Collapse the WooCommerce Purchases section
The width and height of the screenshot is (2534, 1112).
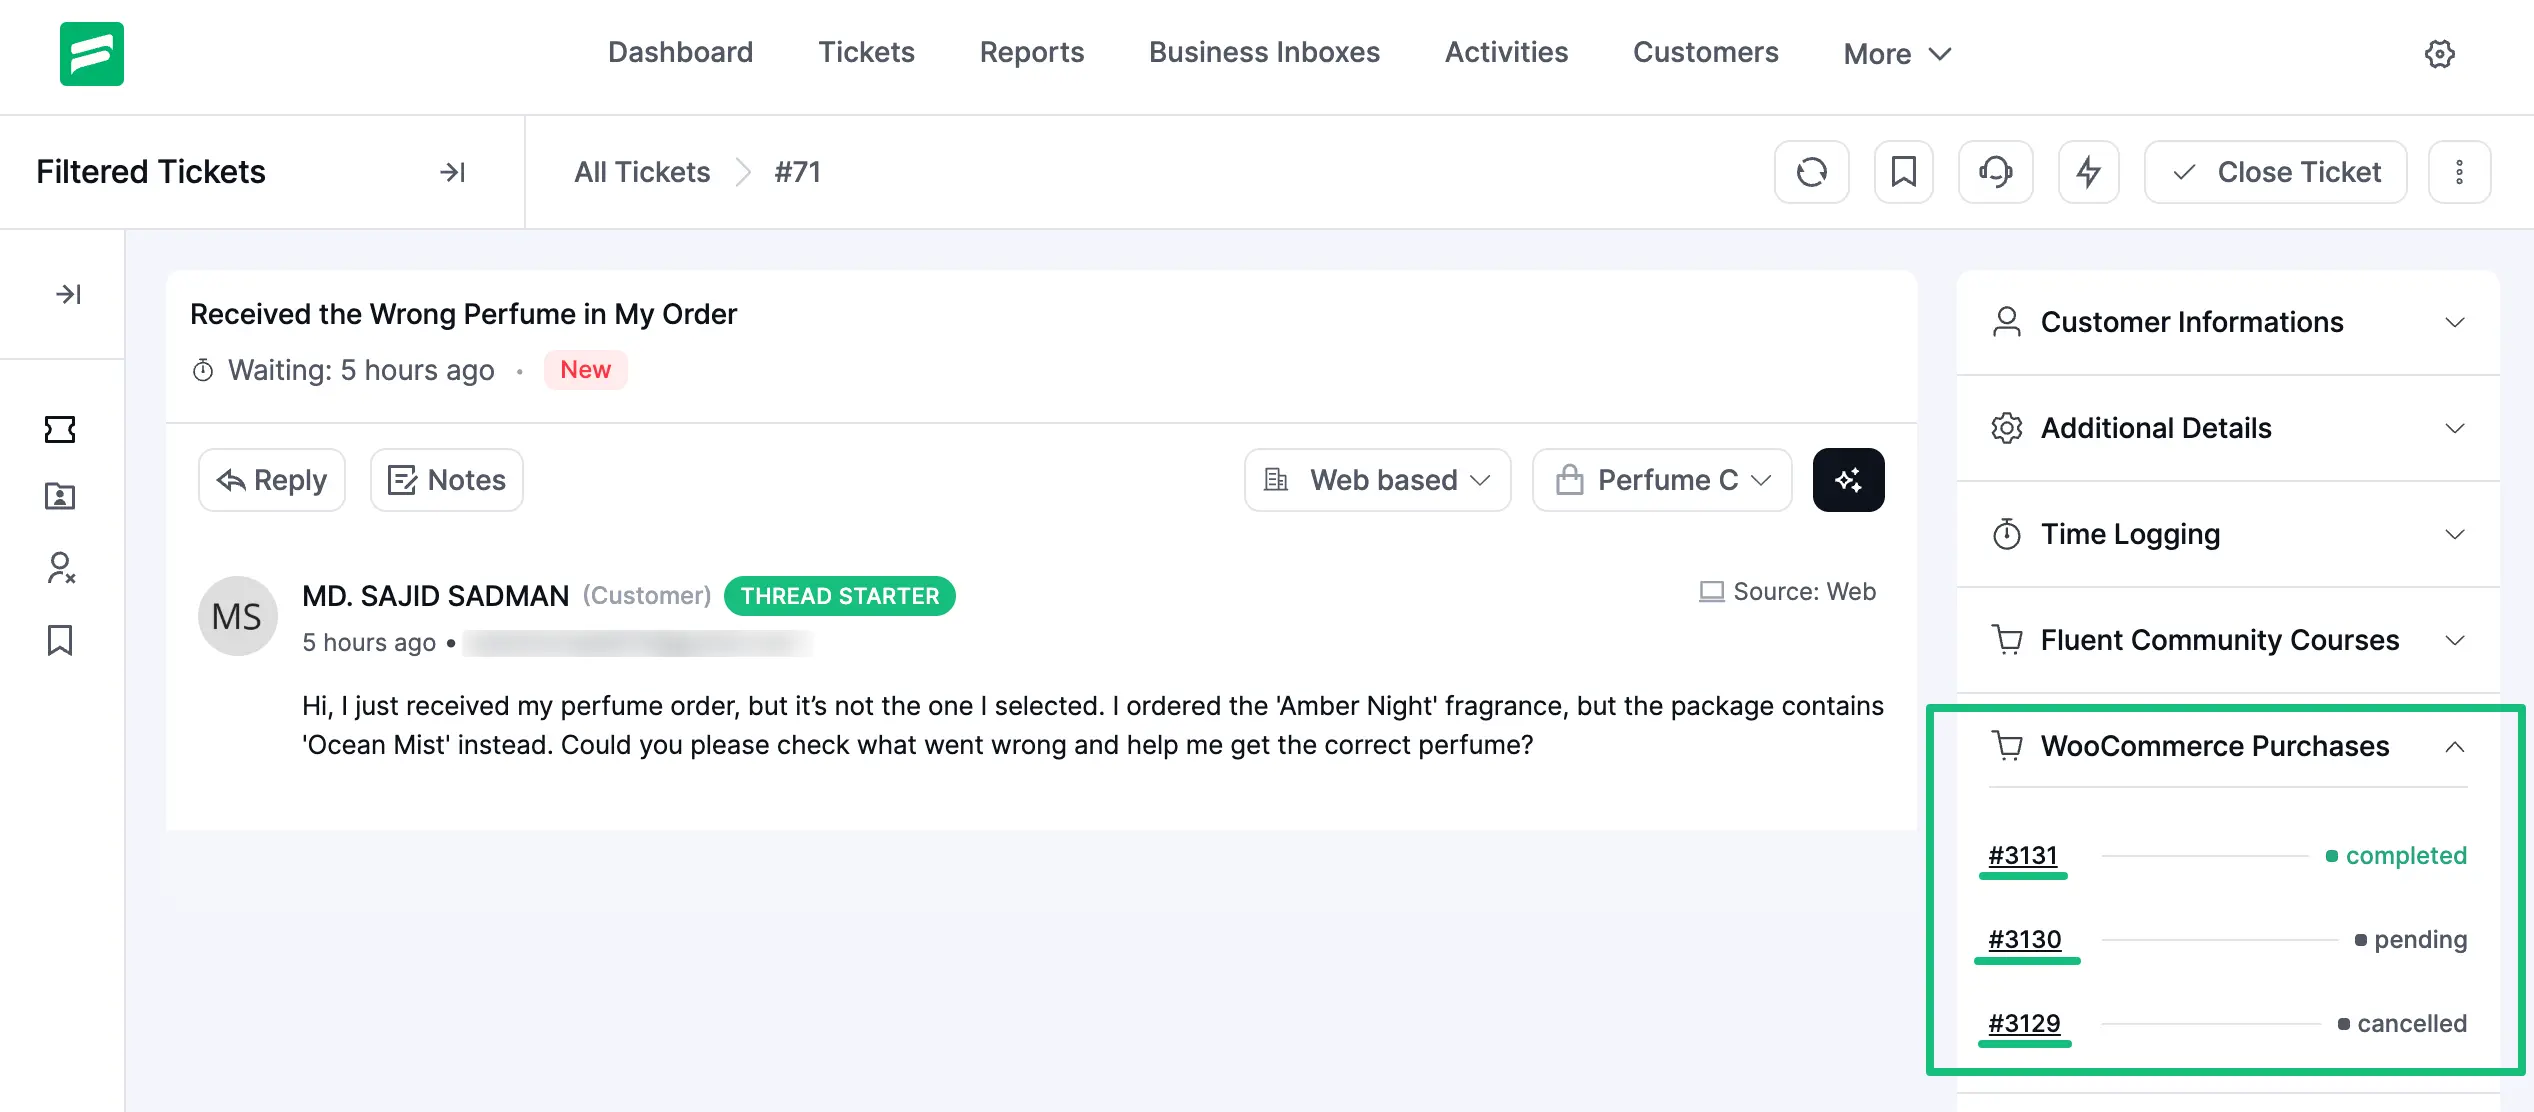(x=2455, y=747)
